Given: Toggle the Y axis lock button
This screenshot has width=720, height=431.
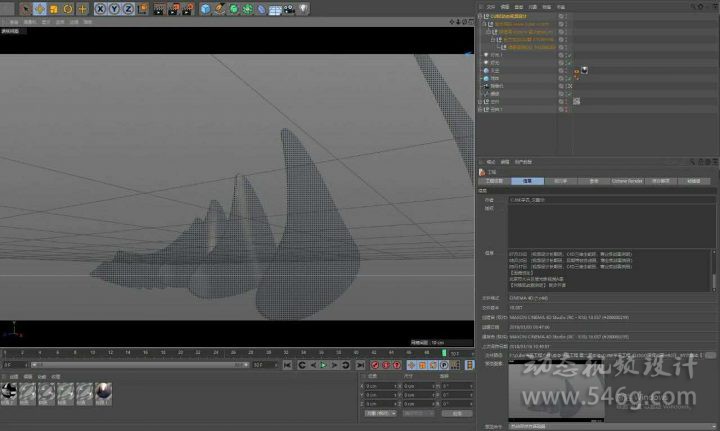Looking at the screenshot, I should click(x=114, y=9).
